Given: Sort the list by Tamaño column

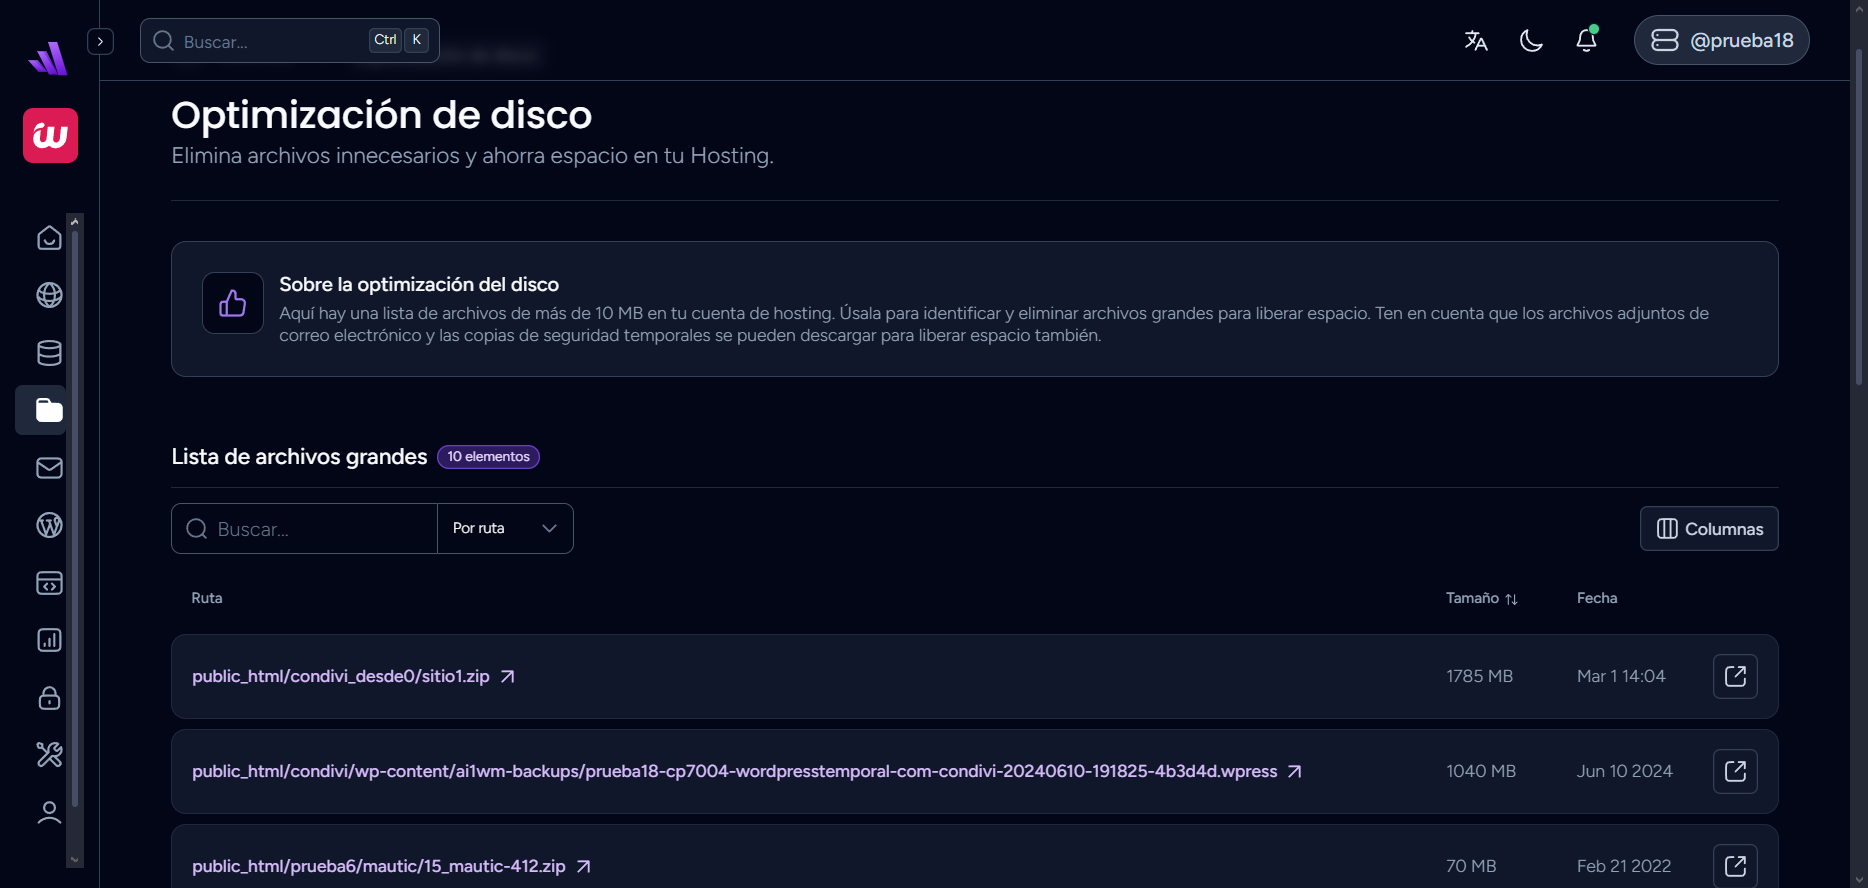Looking at the screenshot, I should pyautogui.click(x=1481, y=598).
